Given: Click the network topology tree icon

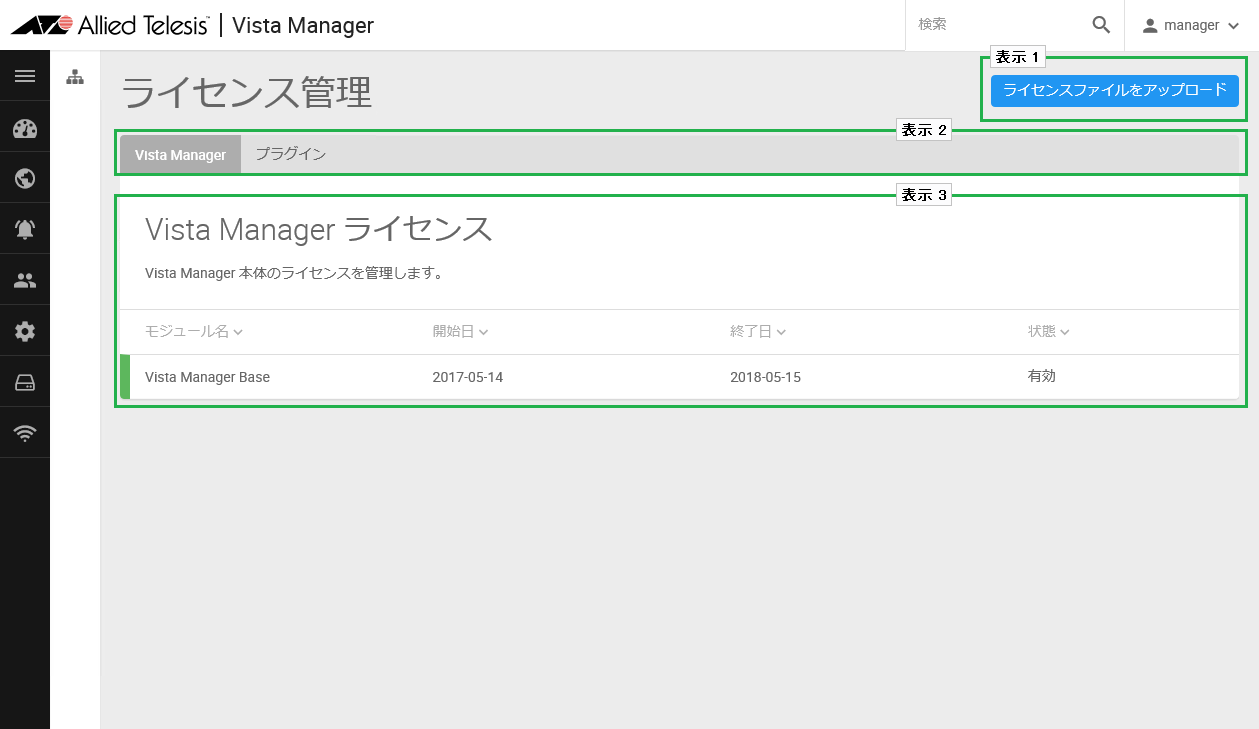Looking at the screenshot, I should (75, 77).
